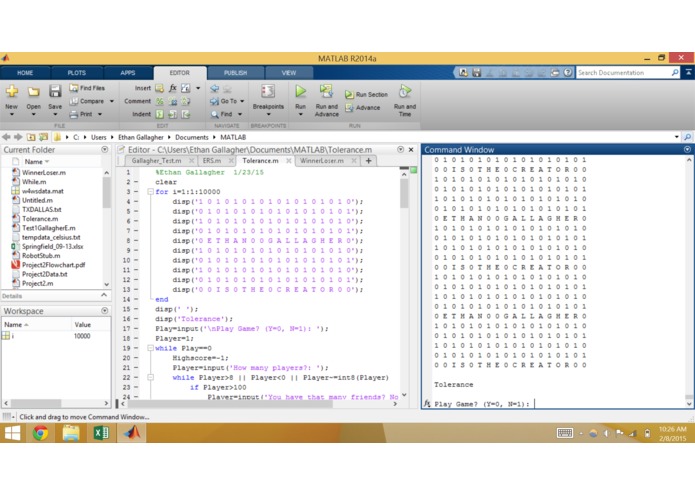Click the smart indent icon

(x=160, y=114)
